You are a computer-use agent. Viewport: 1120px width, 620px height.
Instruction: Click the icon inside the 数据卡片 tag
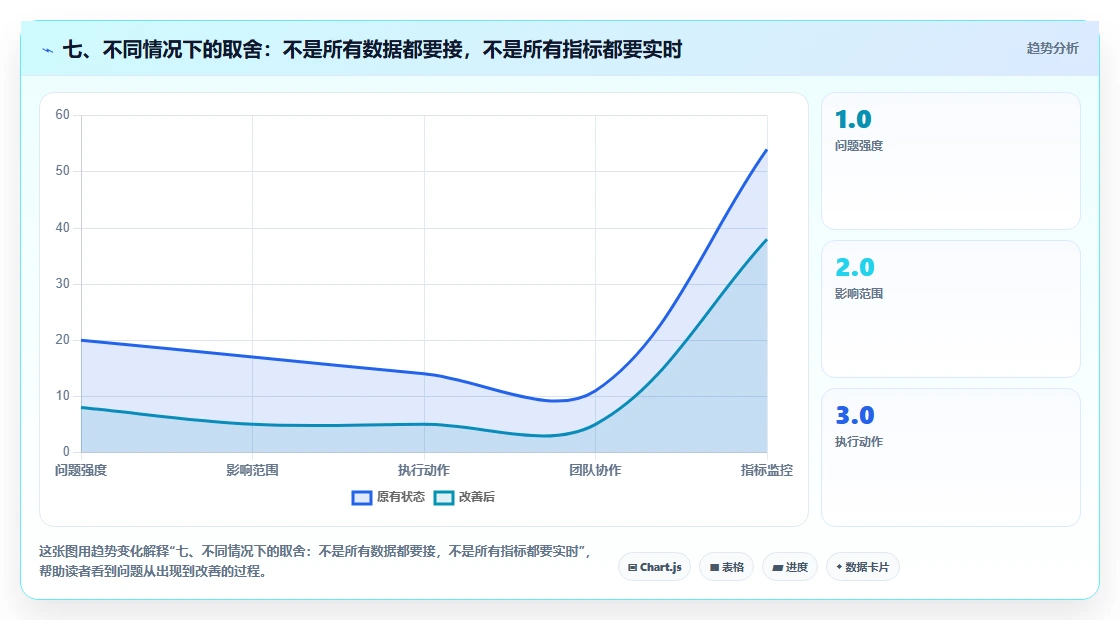pos(839,567)
